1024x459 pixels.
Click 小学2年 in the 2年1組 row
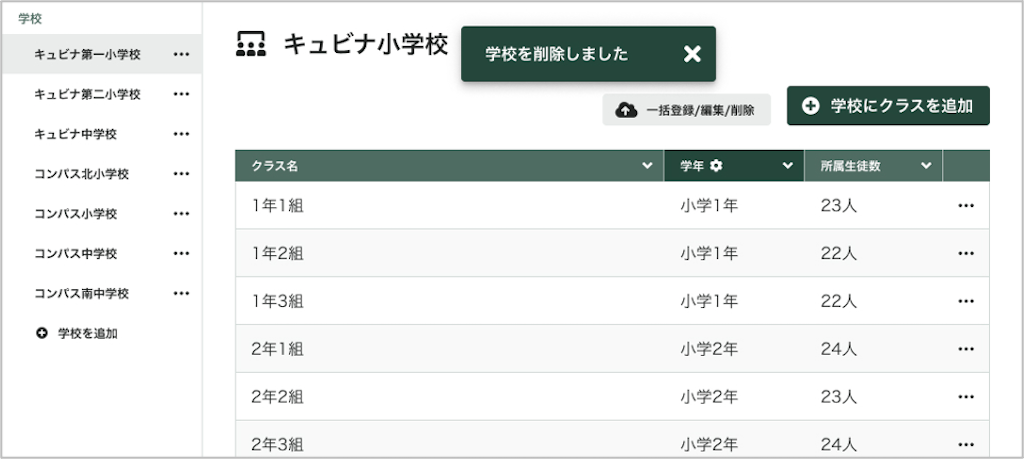click(x=709, y=349)
